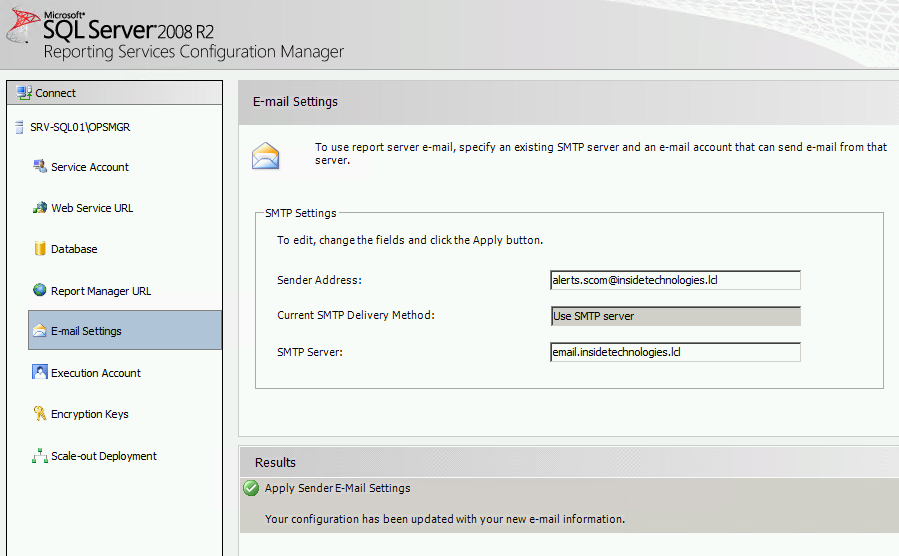Screen dimensions: 899x556
Task: Click the Scale-out Deployment network icon
Action: coord(40,456)
